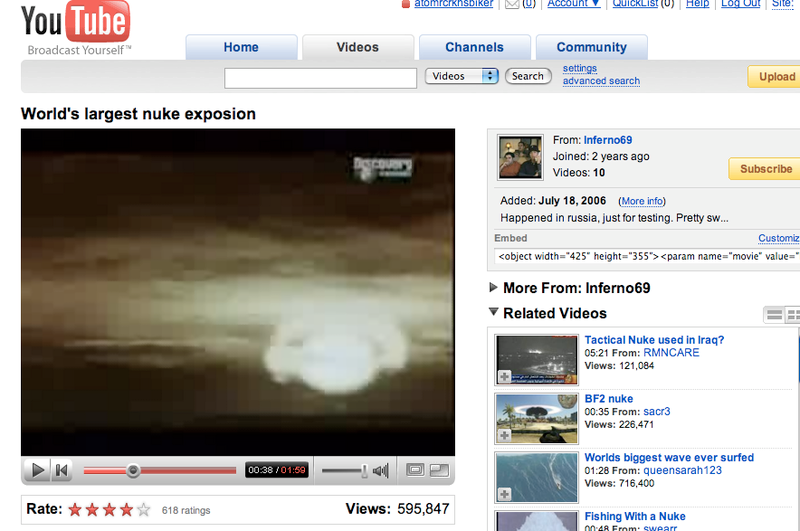Rate the video with the first star
The height and width of the screenshot is (531, 800).
click(75, 510)
